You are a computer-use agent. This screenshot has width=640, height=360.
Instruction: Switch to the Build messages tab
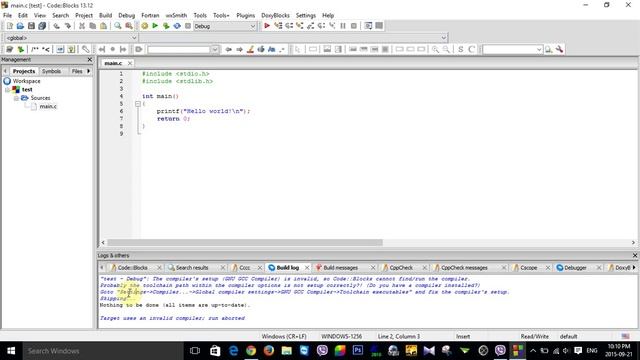click(340, 268)
